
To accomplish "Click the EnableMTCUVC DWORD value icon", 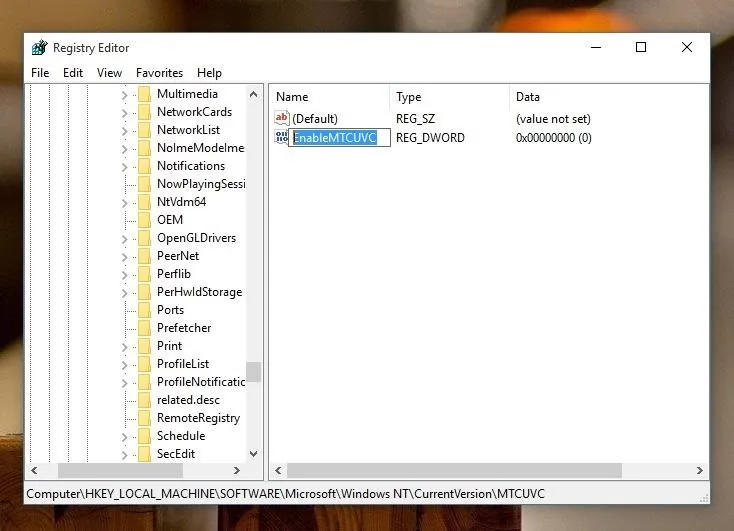I will click(x=281, y=137).
